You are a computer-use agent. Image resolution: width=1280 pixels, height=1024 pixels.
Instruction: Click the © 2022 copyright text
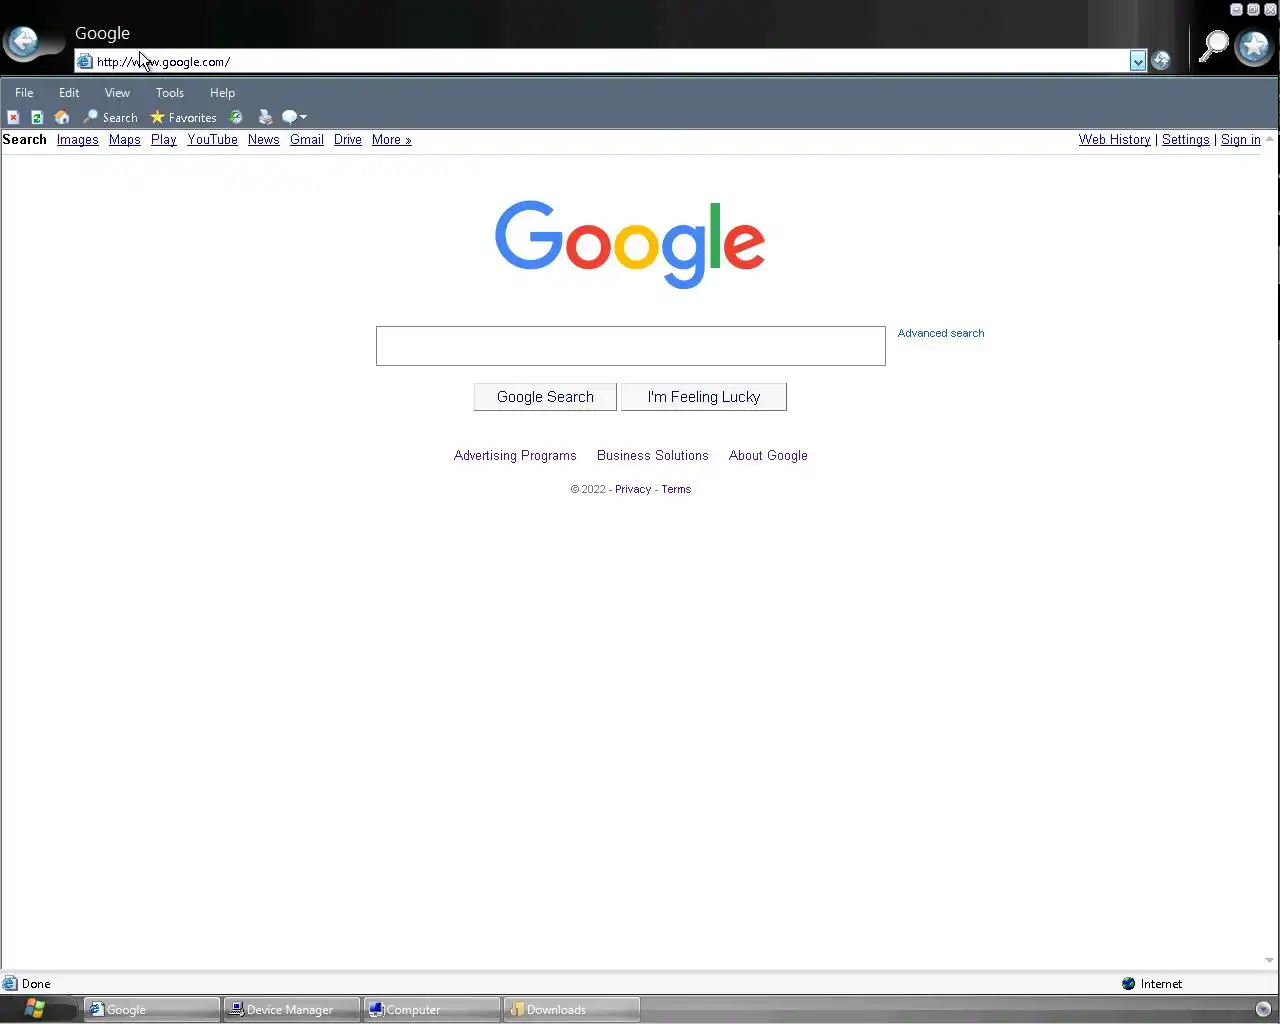click(x=588, y=490)
